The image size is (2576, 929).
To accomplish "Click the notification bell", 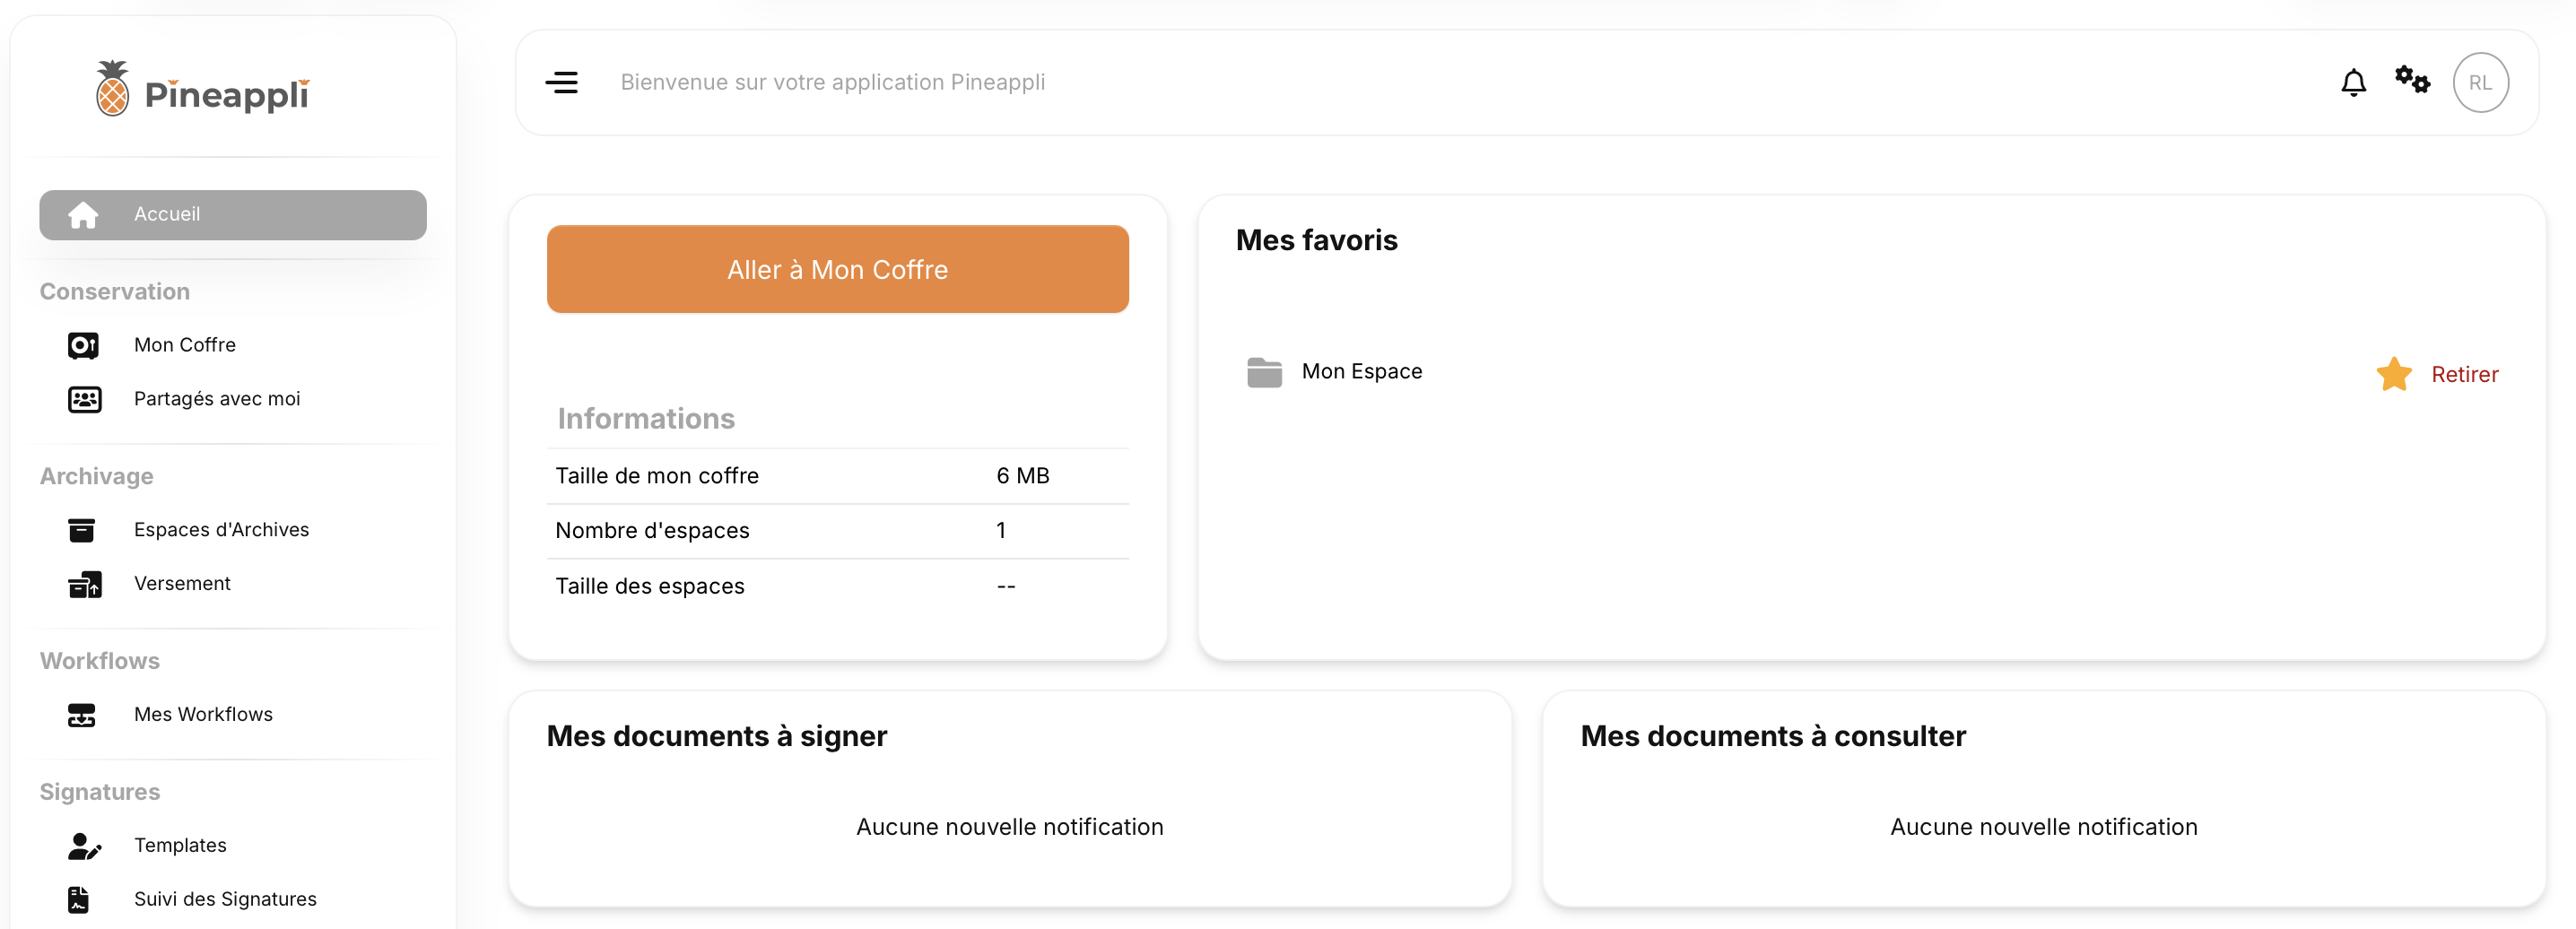I will pyautogui.click(x=2355, y=82).
